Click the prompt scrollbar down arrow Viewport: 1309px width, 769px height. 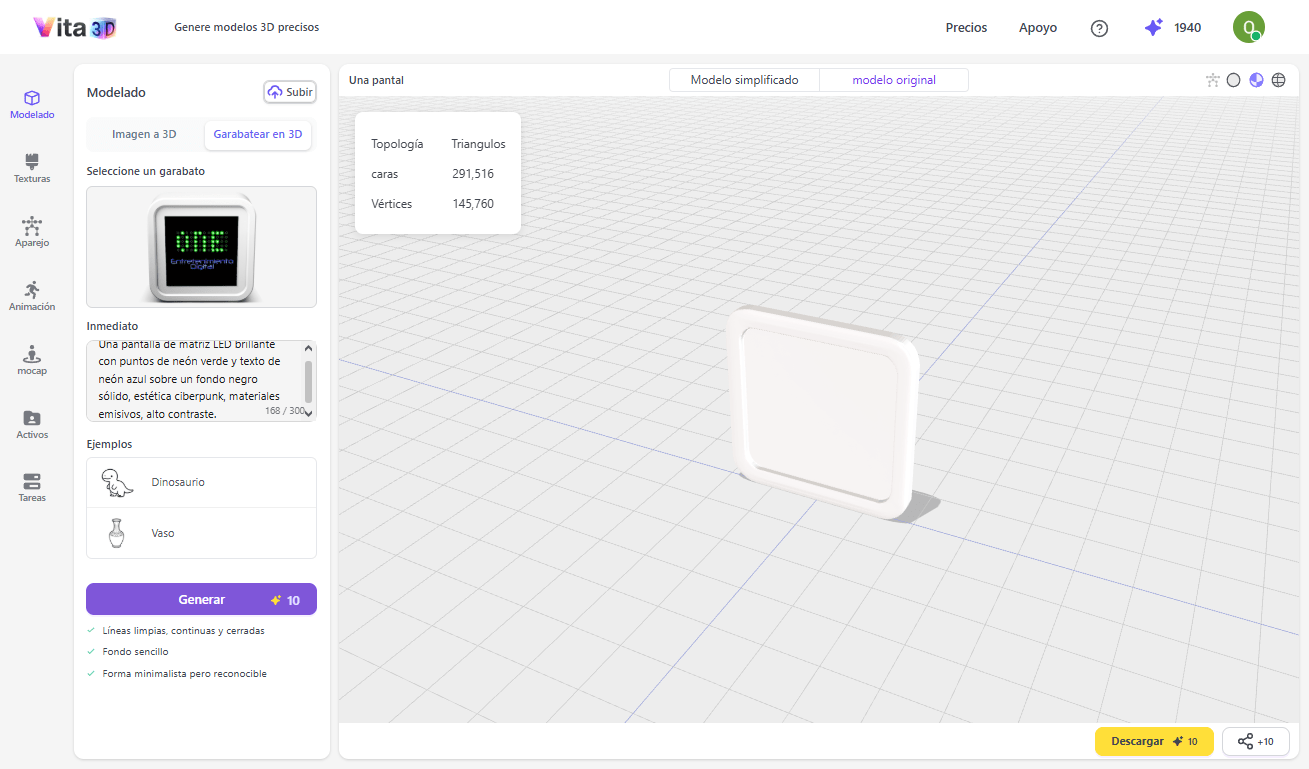point(308,412)
